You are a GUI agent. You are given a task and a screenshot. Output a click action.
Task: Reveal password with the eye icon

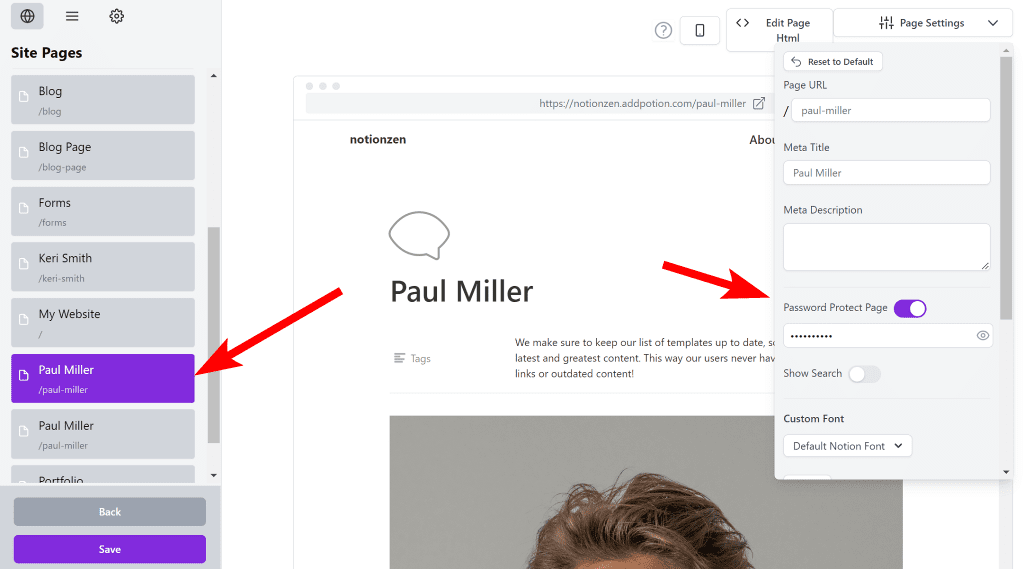(x=982, y=336)
